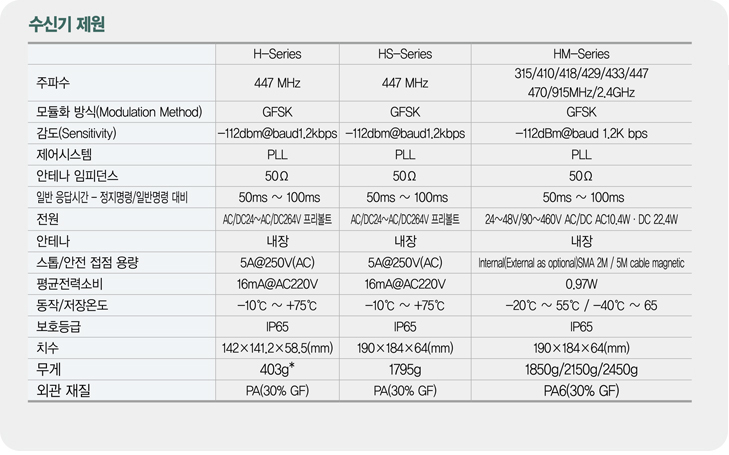Click HM-Series 0.97W power consumption cell
This screenshot has width=729, height=455.
click(x=581, y=284)
